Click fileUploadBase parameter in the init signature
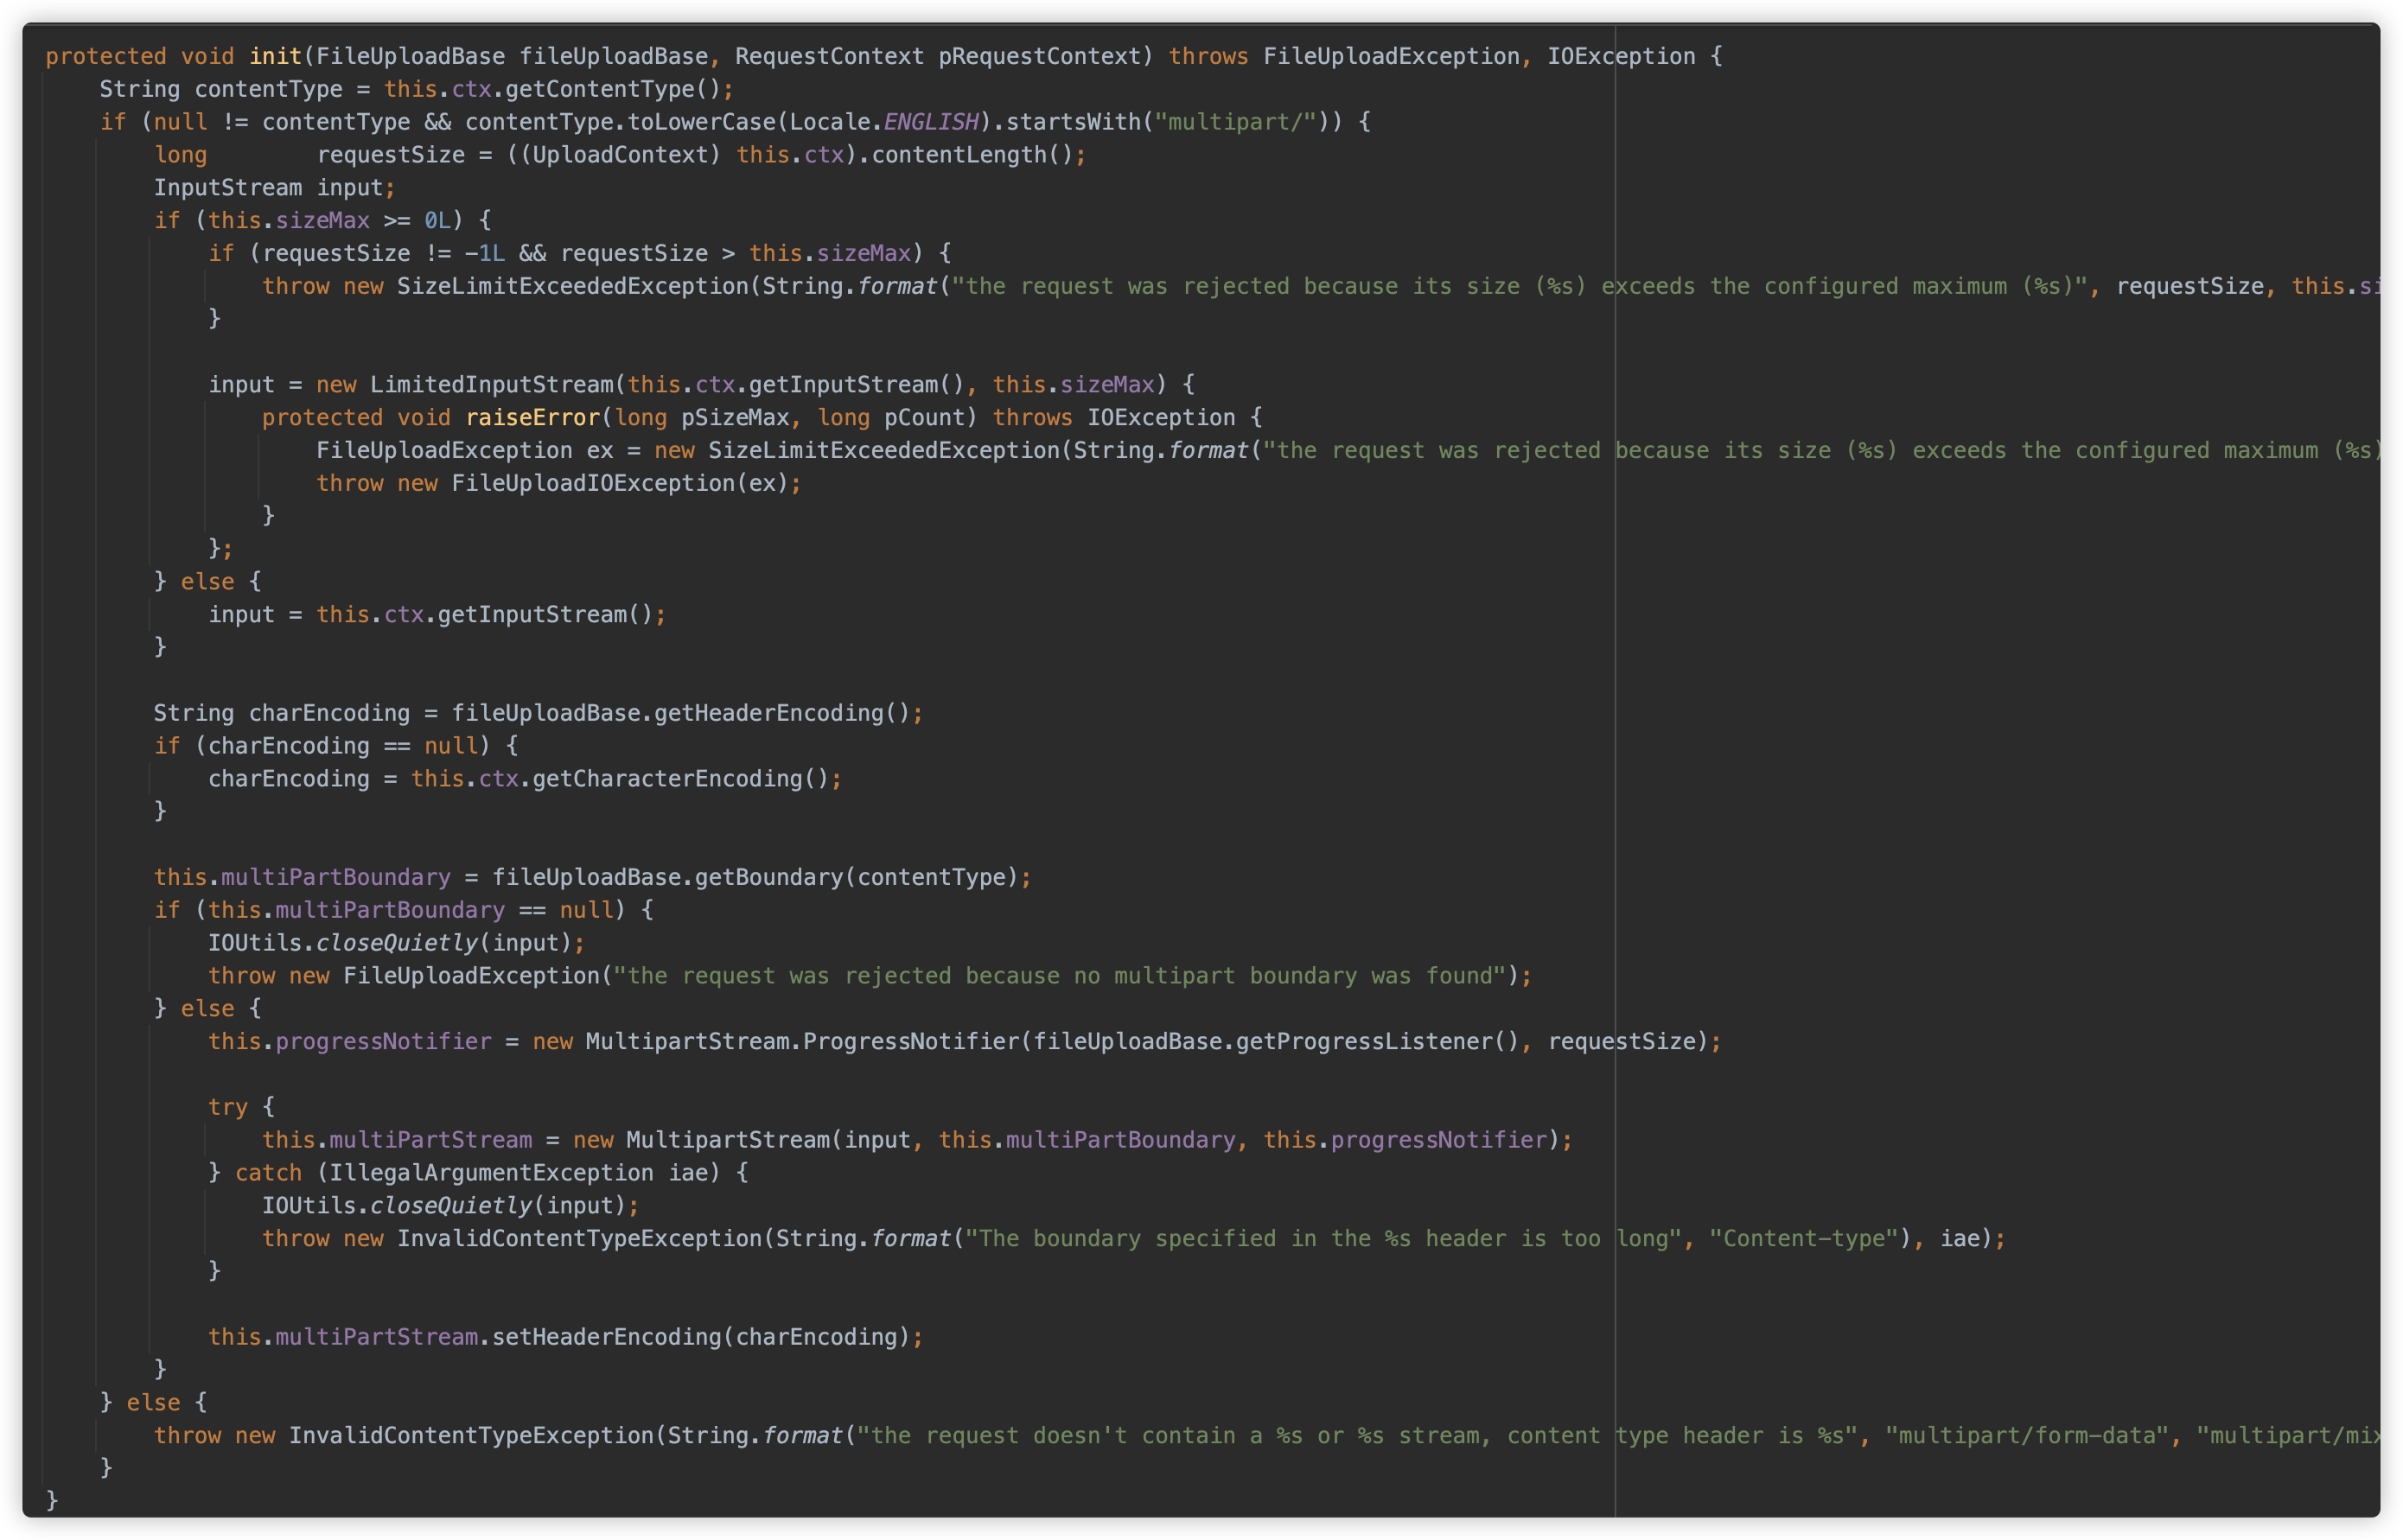 click(613, 56)
